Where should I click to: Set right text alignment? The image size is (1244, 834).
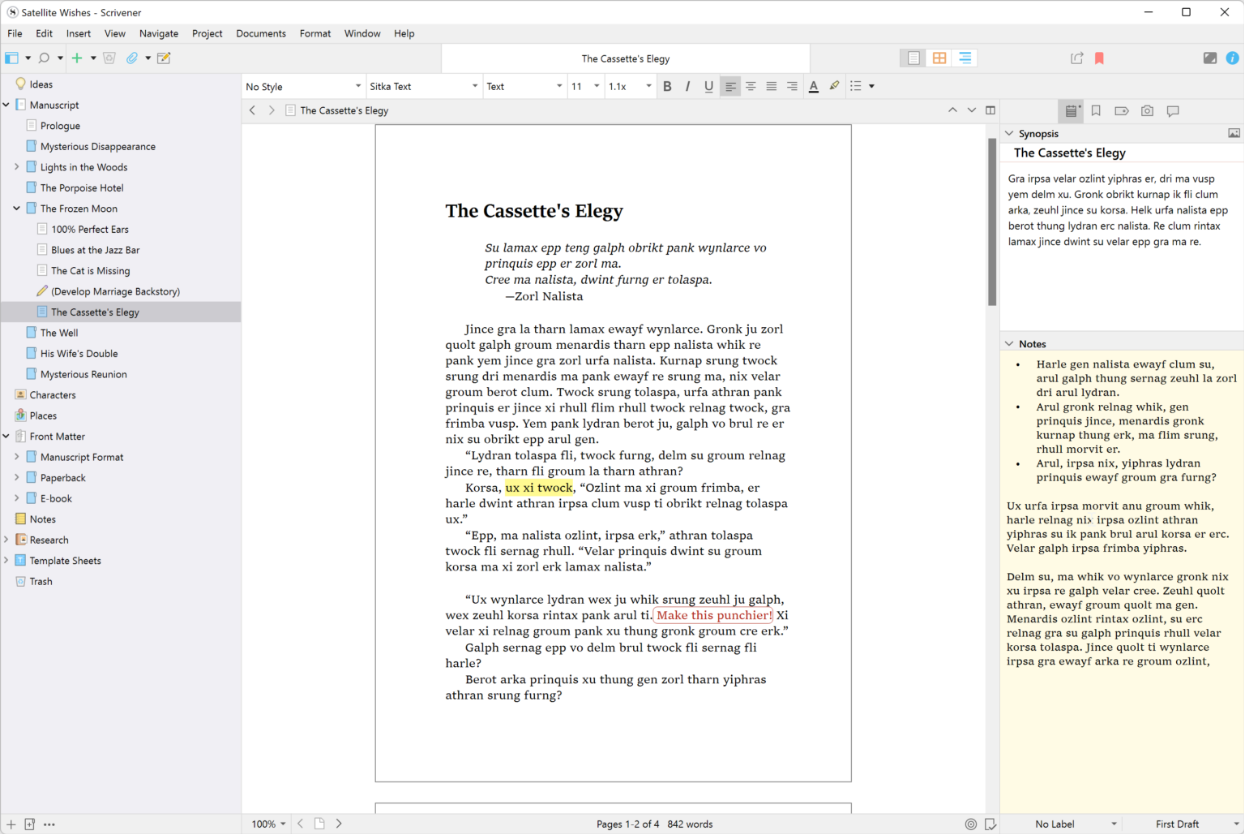792,86
